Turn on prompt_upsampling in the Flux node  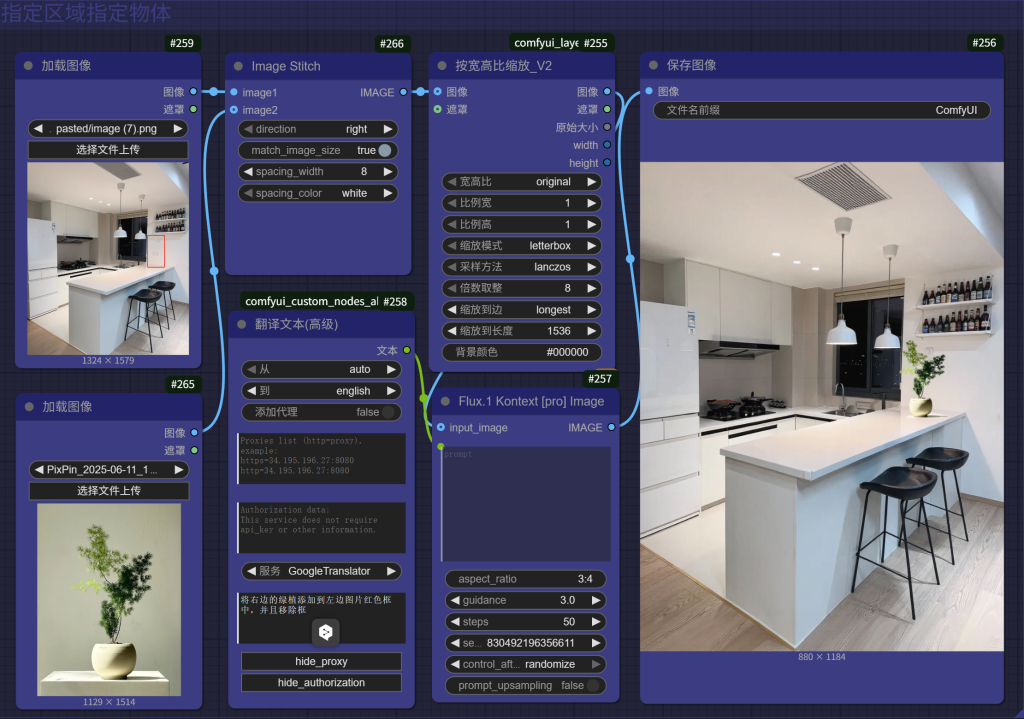coord(594,685)
